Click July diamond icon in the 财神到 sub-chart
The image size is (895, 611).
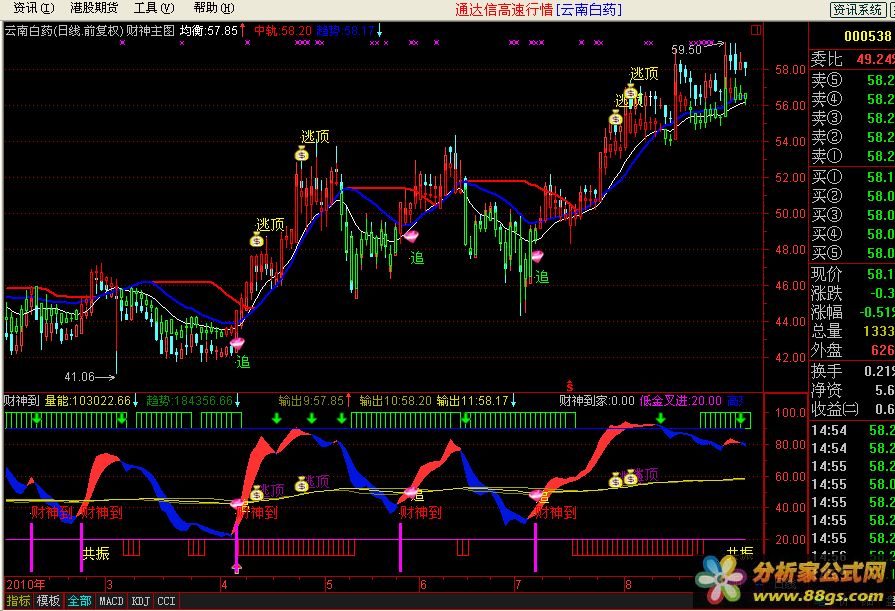535,495
